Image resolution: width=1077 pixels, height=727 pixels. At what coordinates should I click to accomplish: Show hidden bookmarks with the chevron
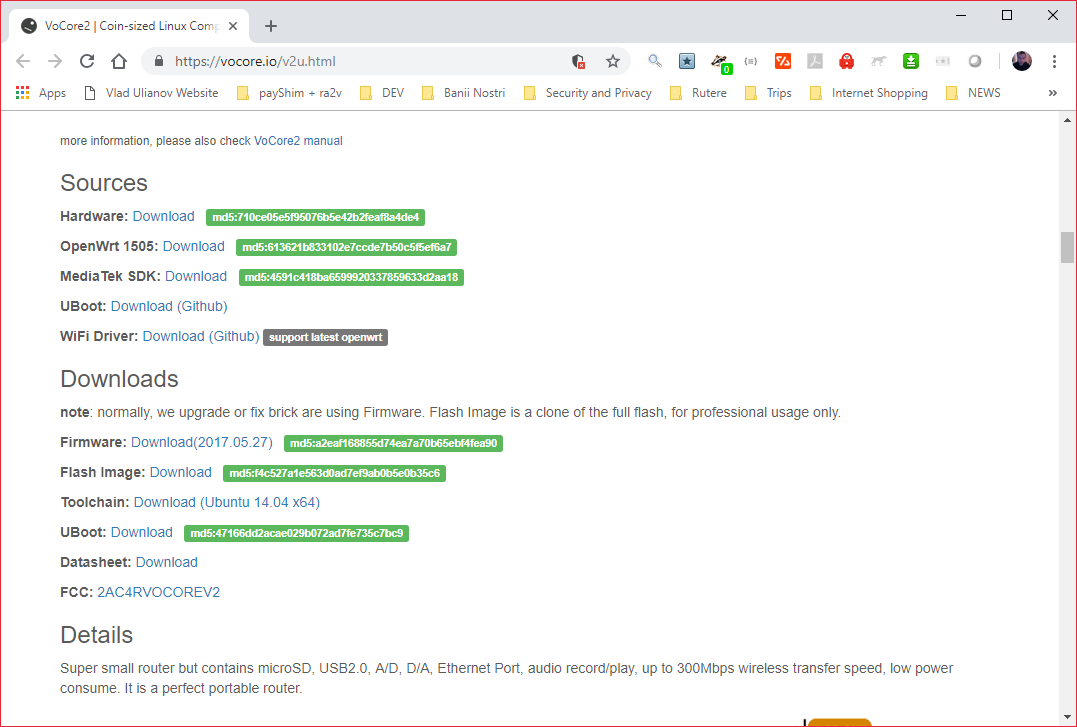pyautogui.click(x=1052, y=93)
